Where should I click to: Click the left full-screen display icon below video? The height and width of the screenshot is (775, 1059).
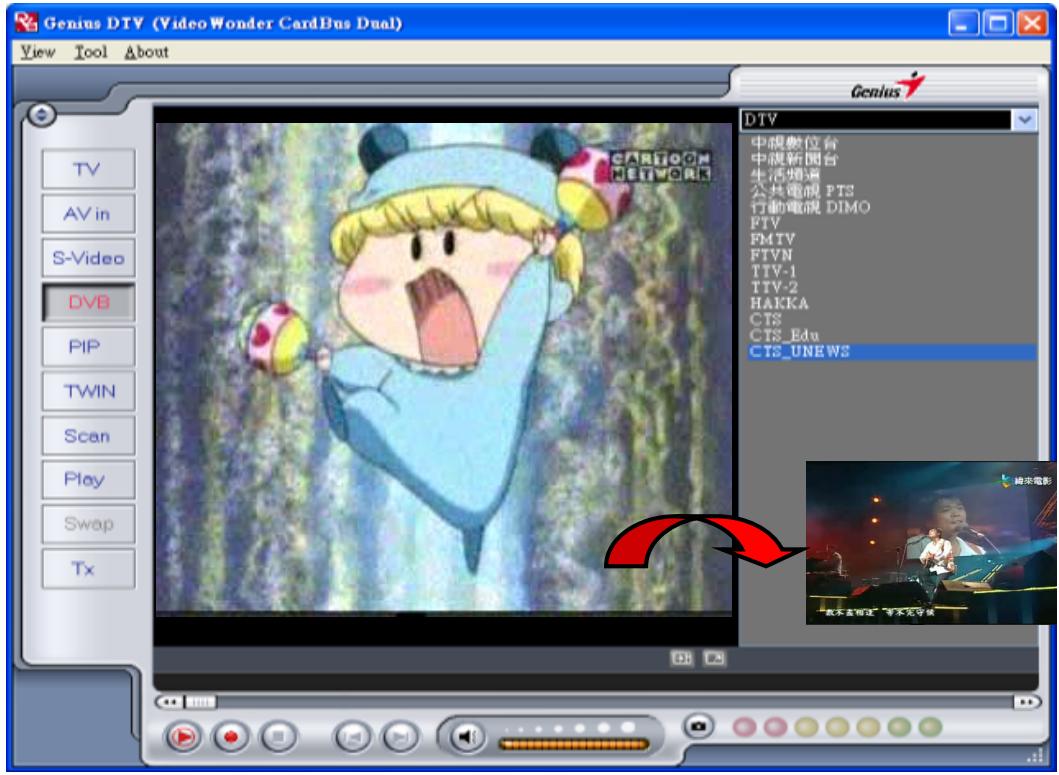tap(681, 658)
